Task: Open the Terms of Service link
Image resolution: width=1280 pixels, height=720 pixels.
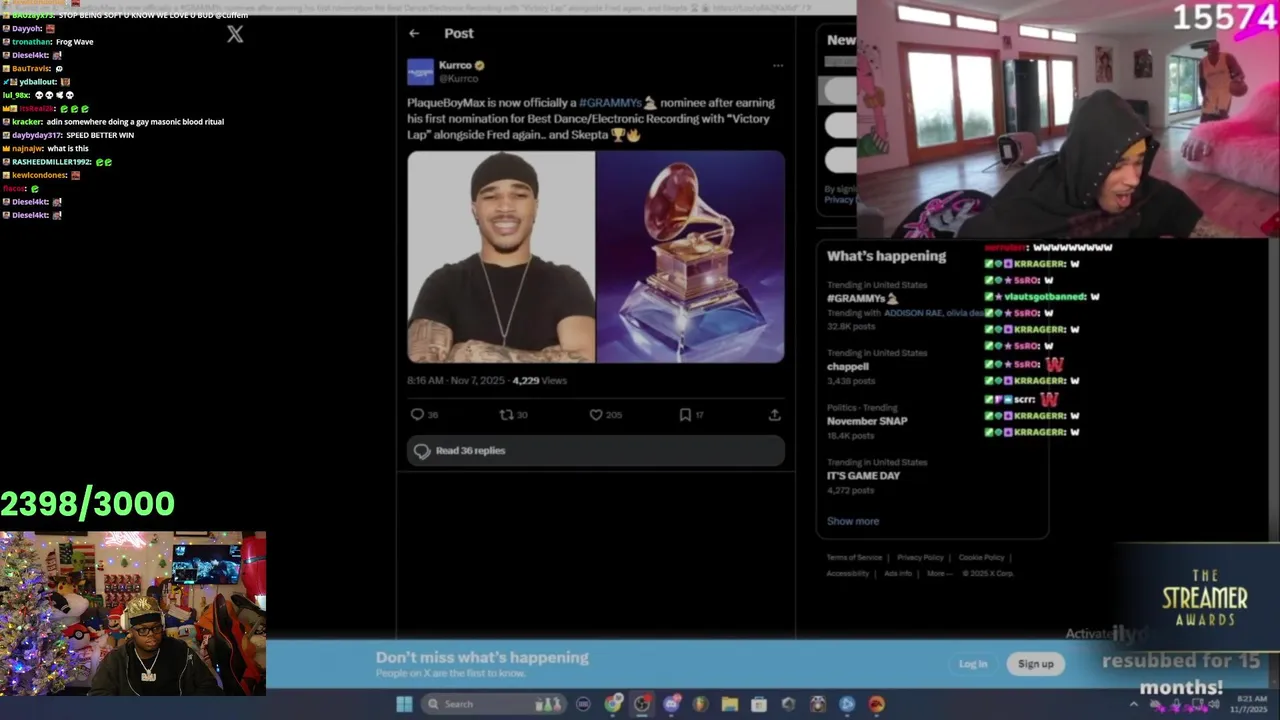Action: pos(854,557)
